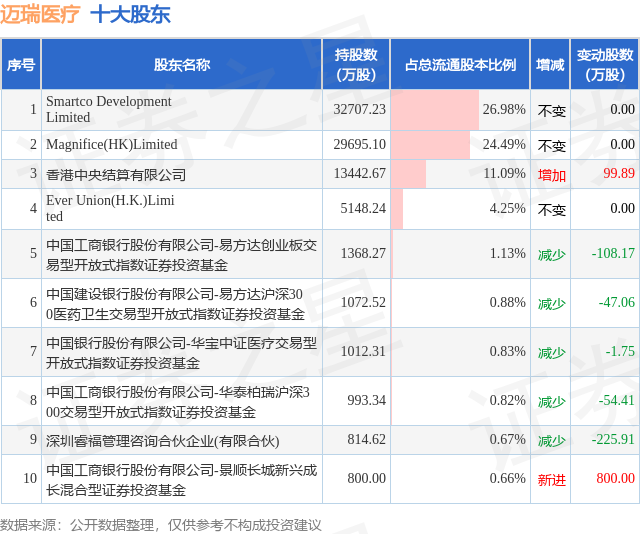640x534 pixels.
Task: Click the 24.49% percentage value
Action: [x=504, y=144]
